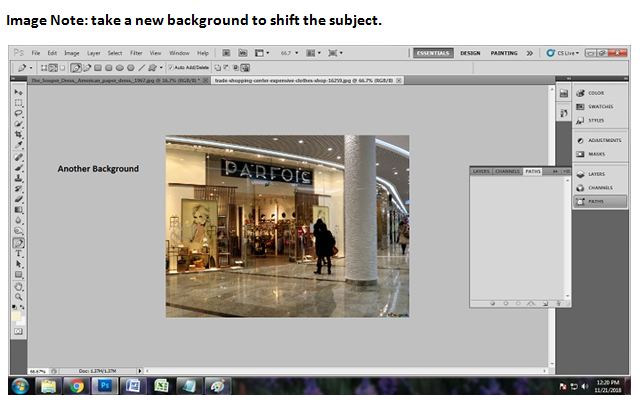Select the Clone Stamp tool
This screenshot has height=401, width=642.
point(18,178)
